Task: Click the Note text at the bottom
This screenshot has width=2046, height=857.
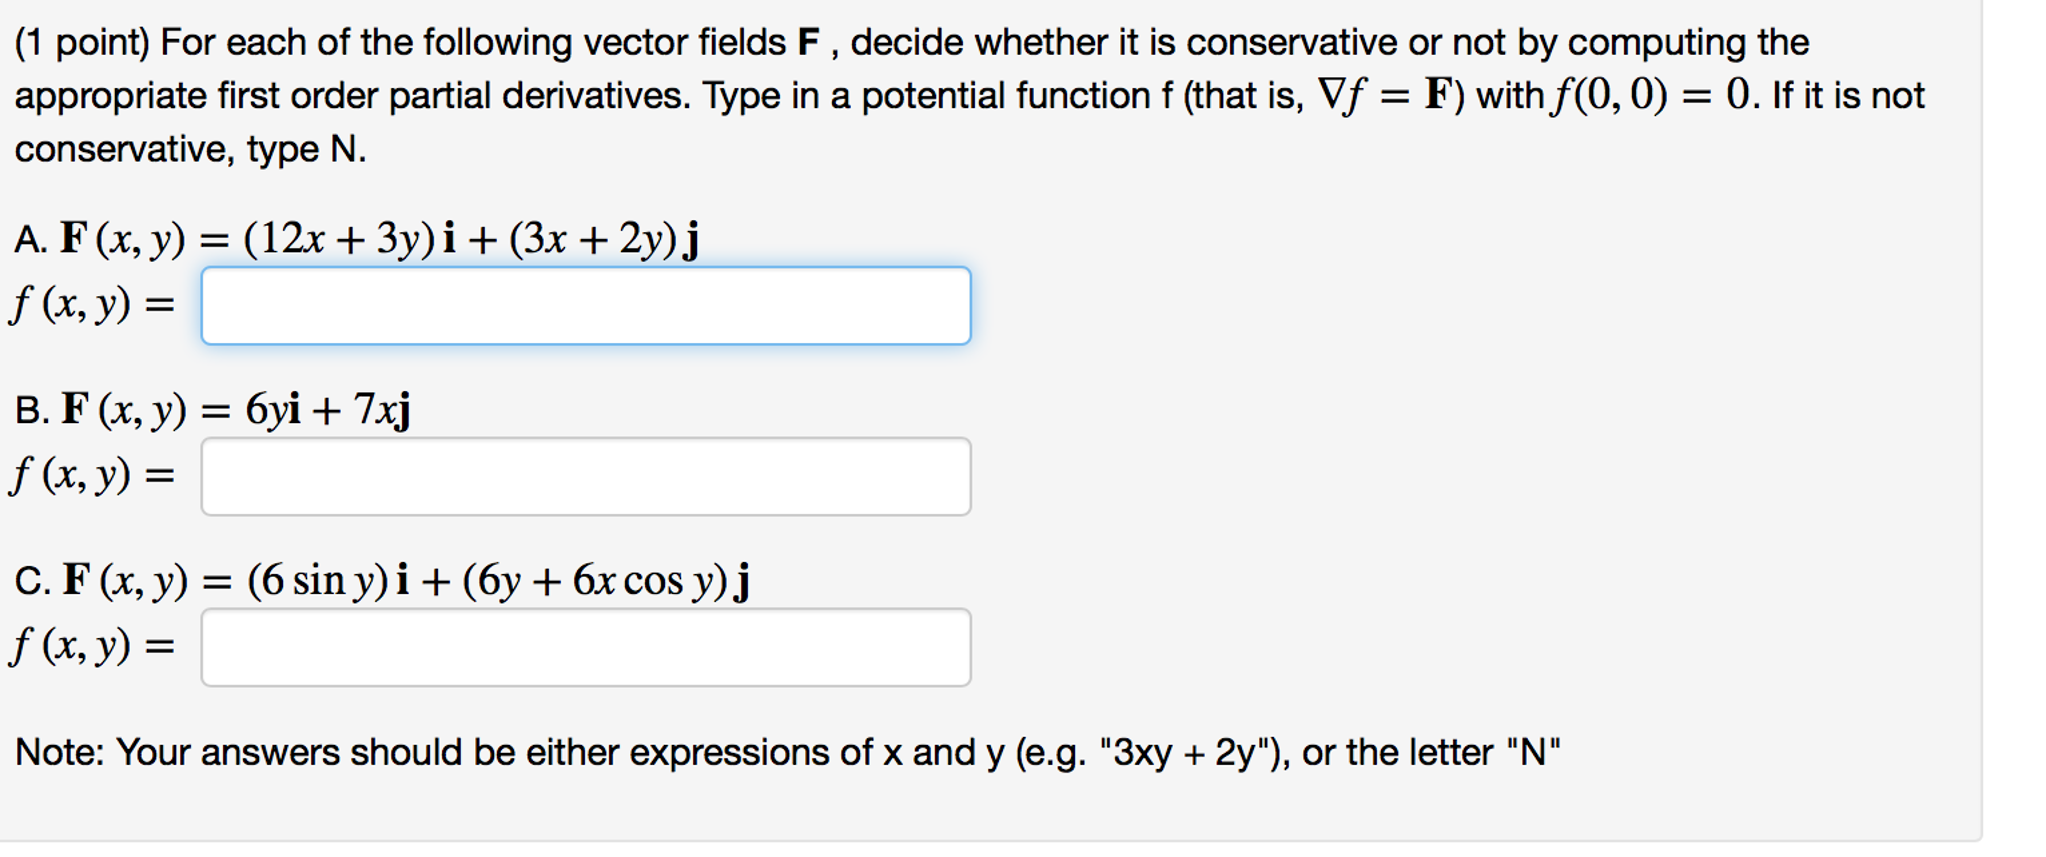Action: [790, 752]
